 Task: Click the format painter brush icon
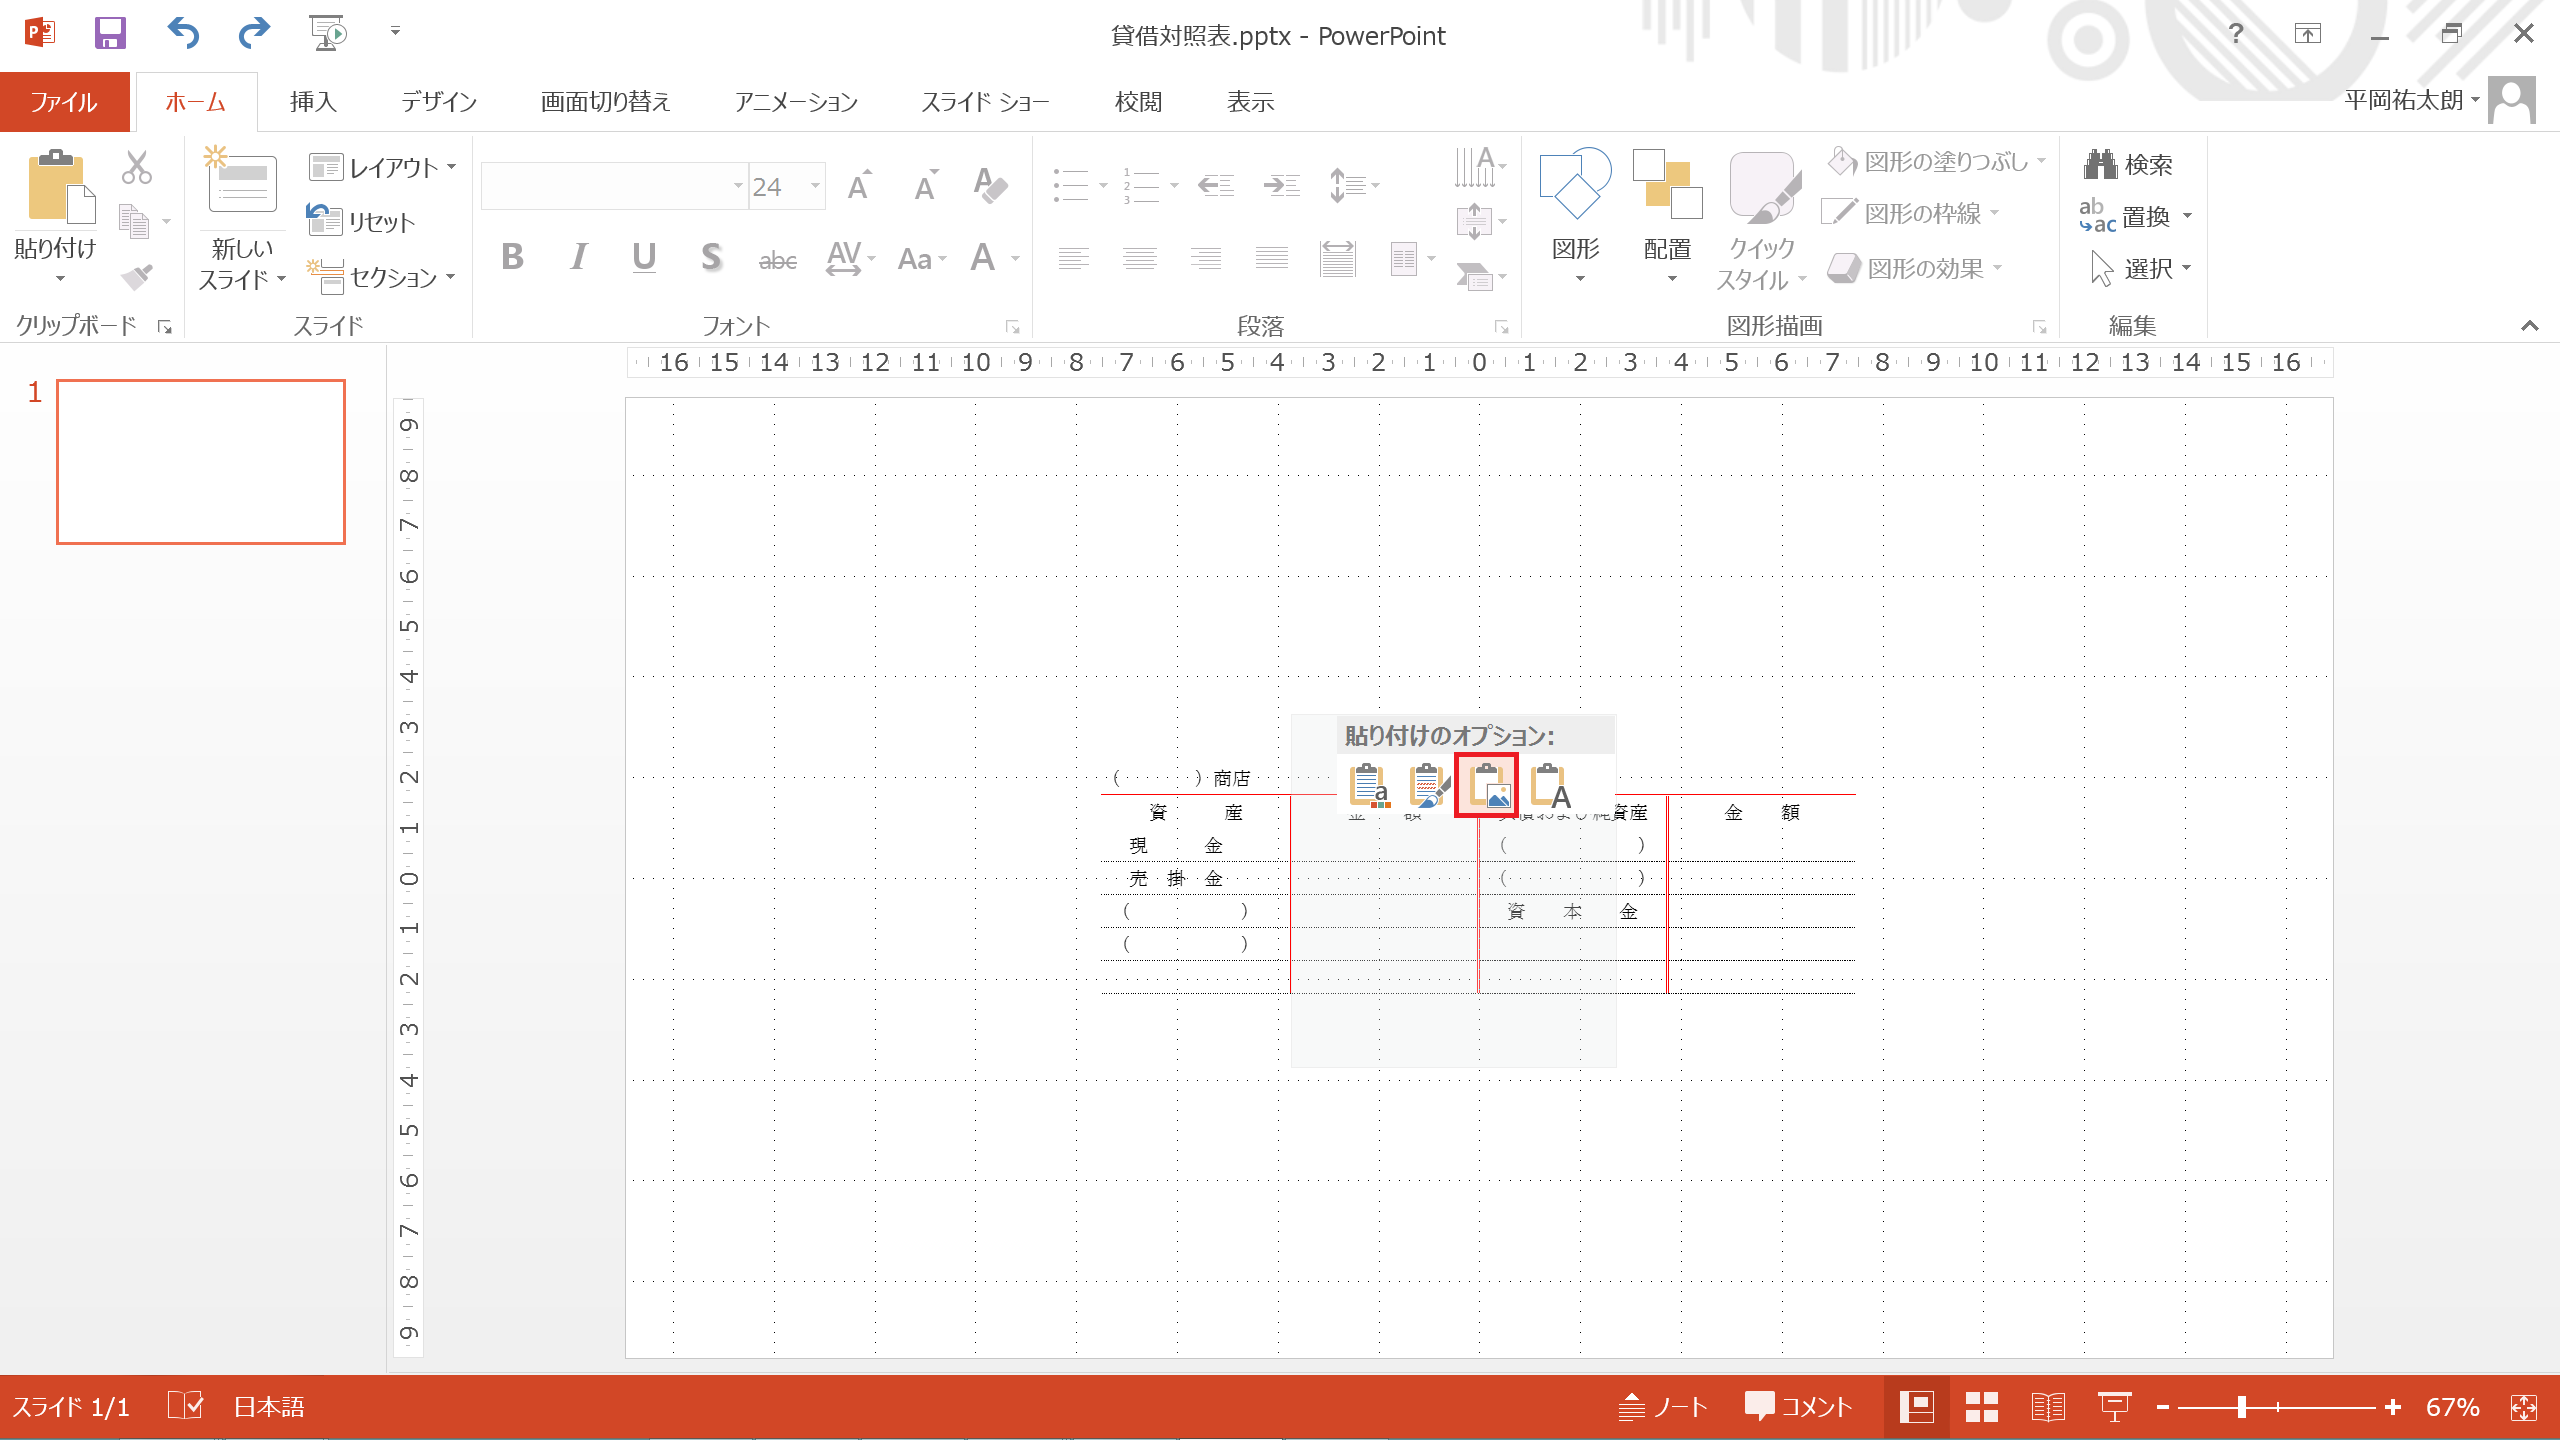(136, 275)
